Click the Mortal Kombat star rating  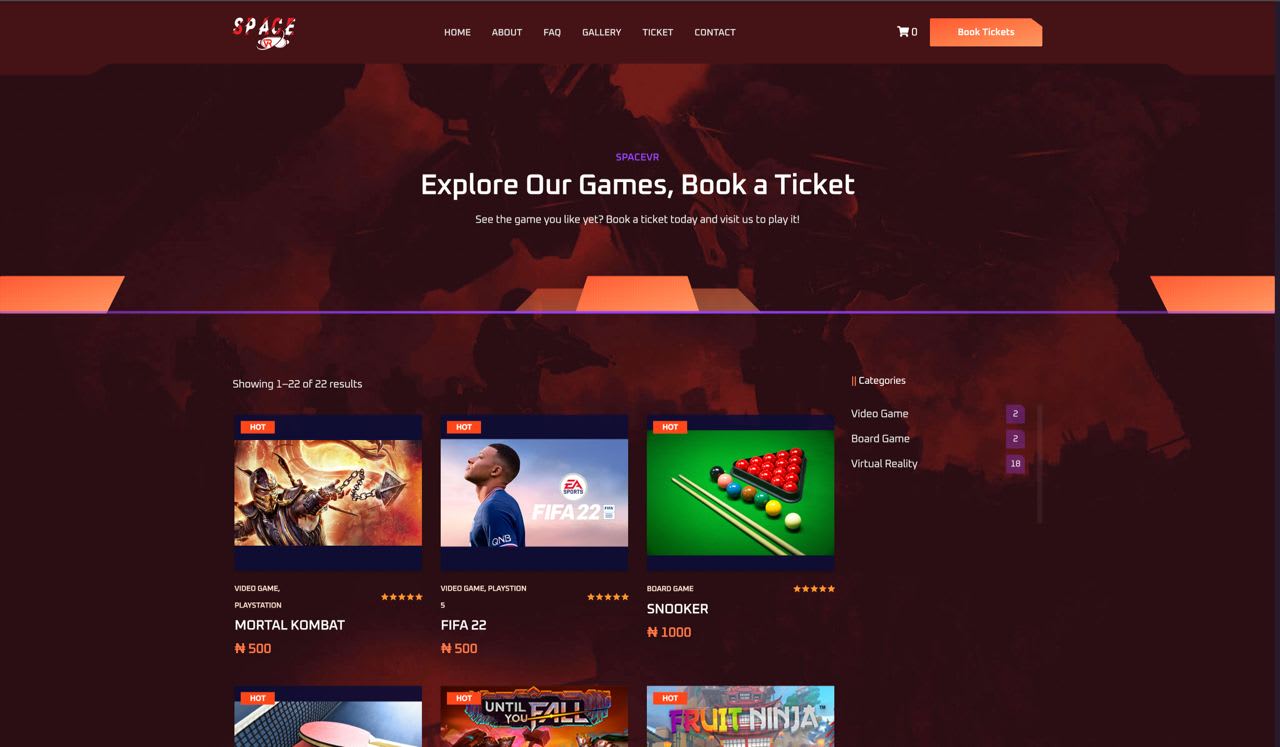pyautogui.click(x=402, y=597)
